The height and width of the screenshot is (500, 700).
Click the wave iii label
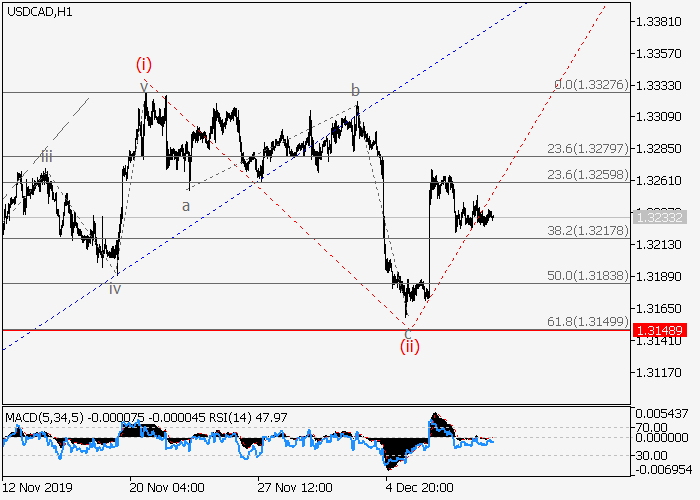click(47, 155)
